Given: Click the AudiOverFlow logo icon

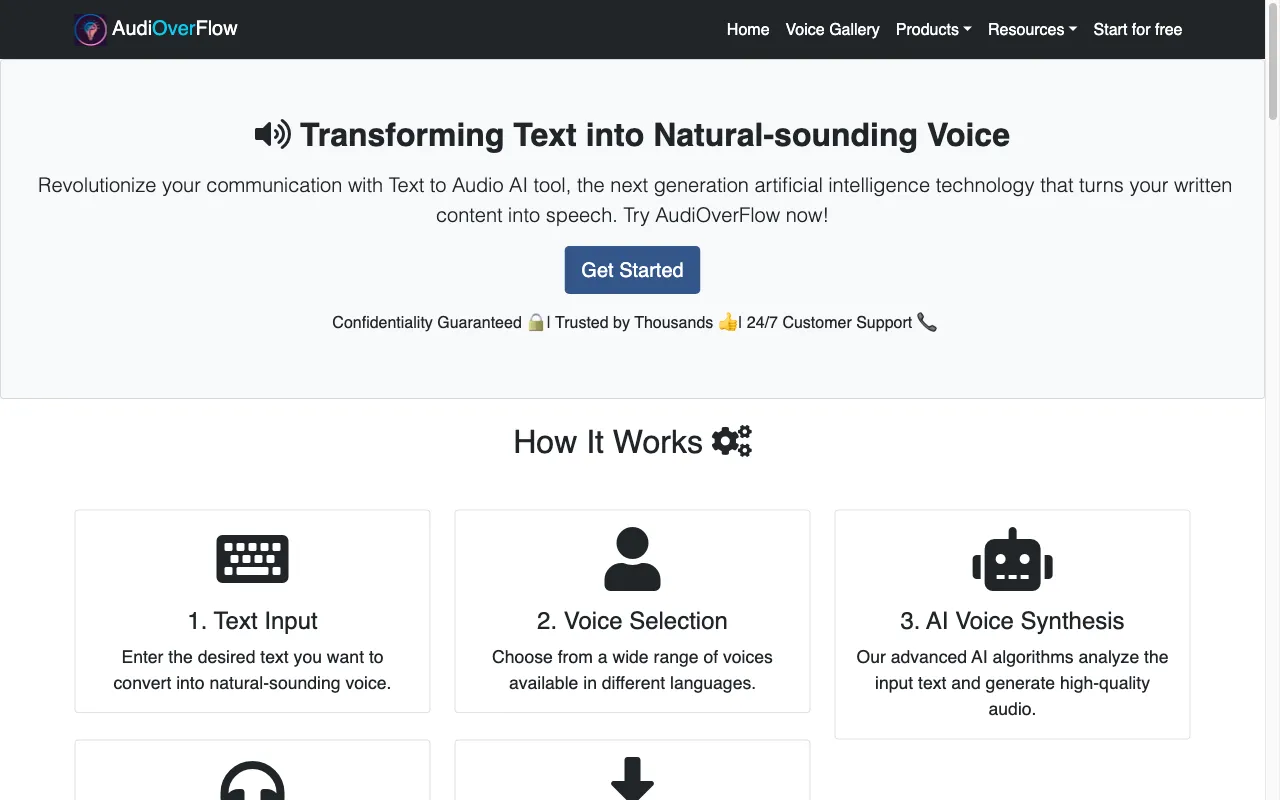Looking at the screenshot, I should [91, 30].
